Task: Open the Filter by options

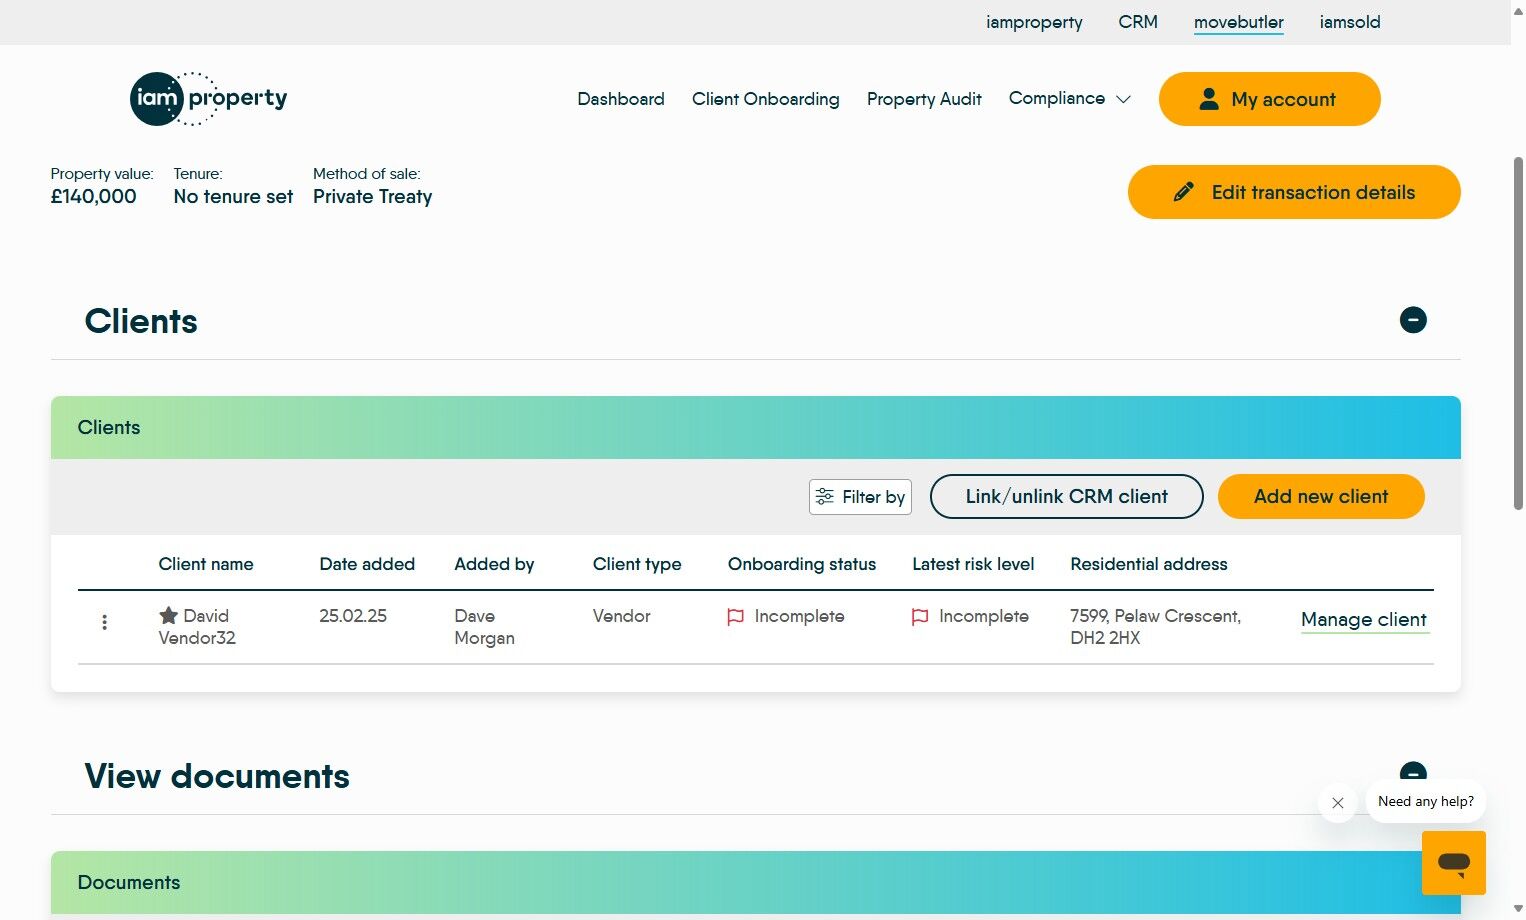Action: pos(860,497)
